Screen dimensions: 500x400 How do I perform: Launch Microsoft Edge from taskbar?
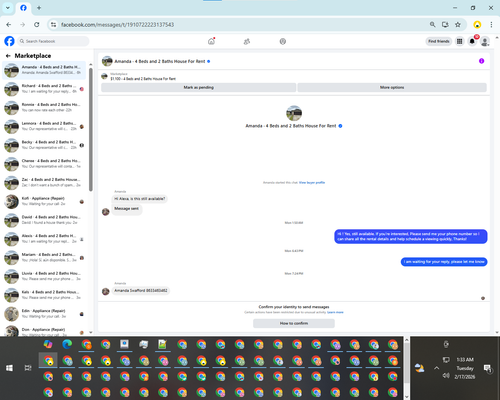(67, 344)
